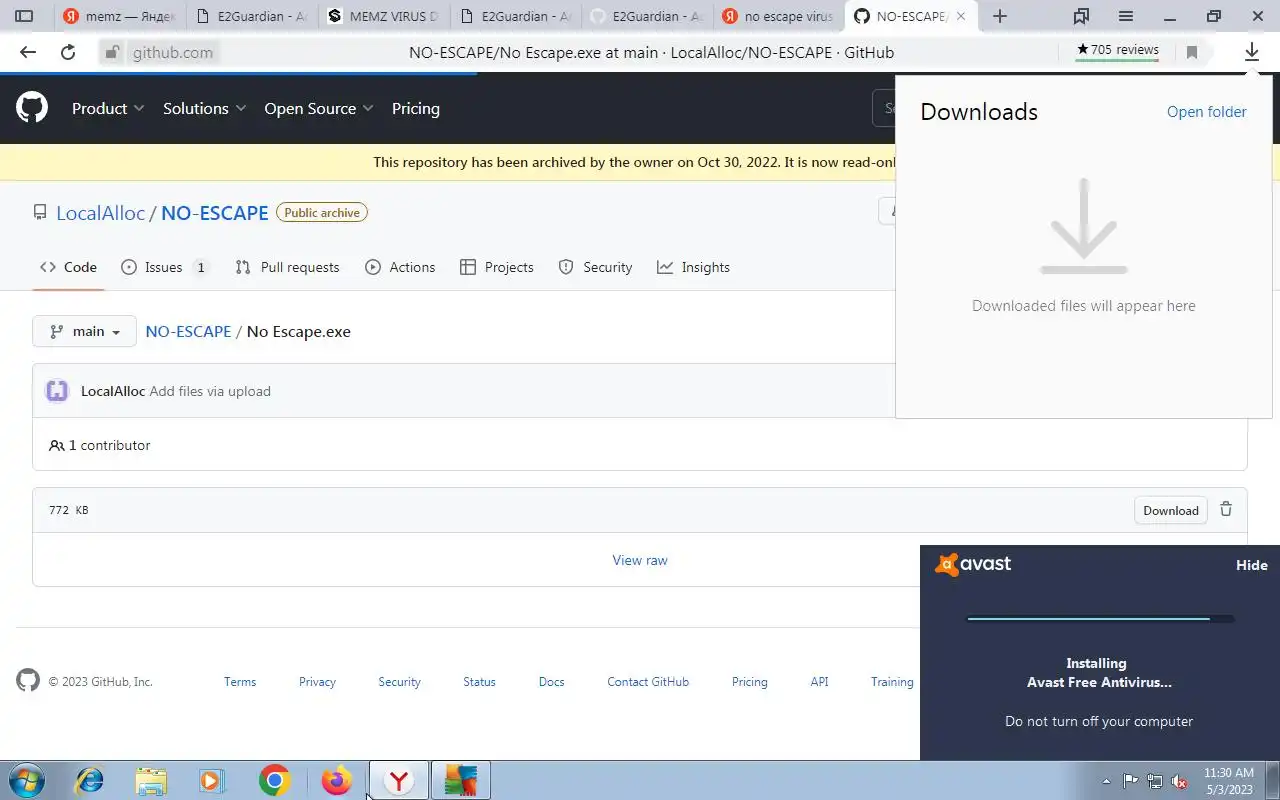Expand the Solutions menu

coord(204,108)
